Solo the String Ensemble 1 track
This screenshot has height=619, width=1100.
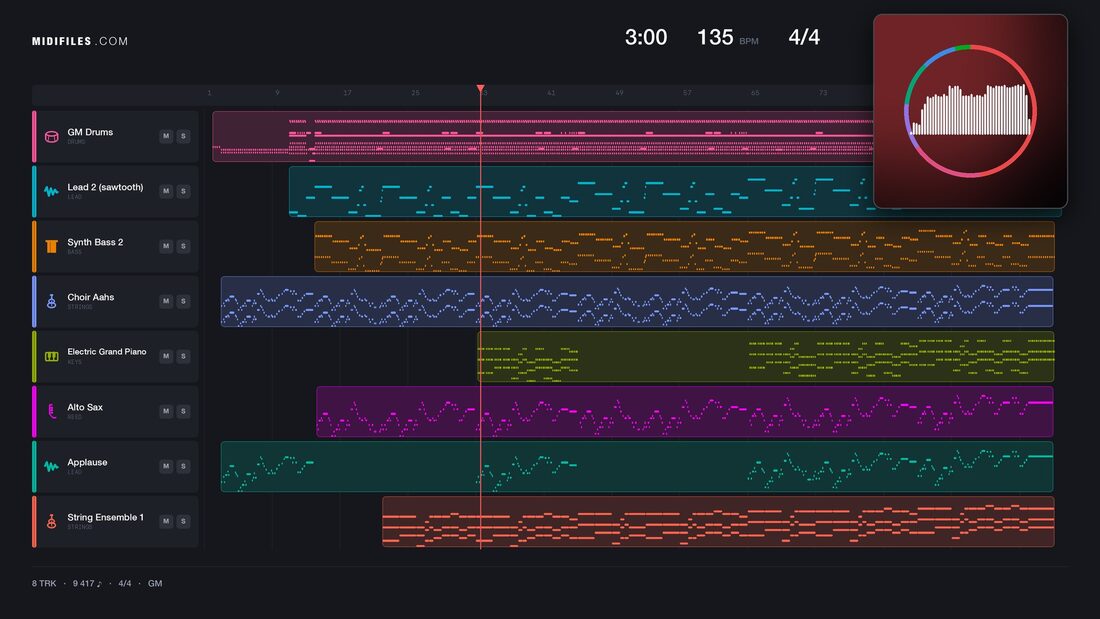183,521
